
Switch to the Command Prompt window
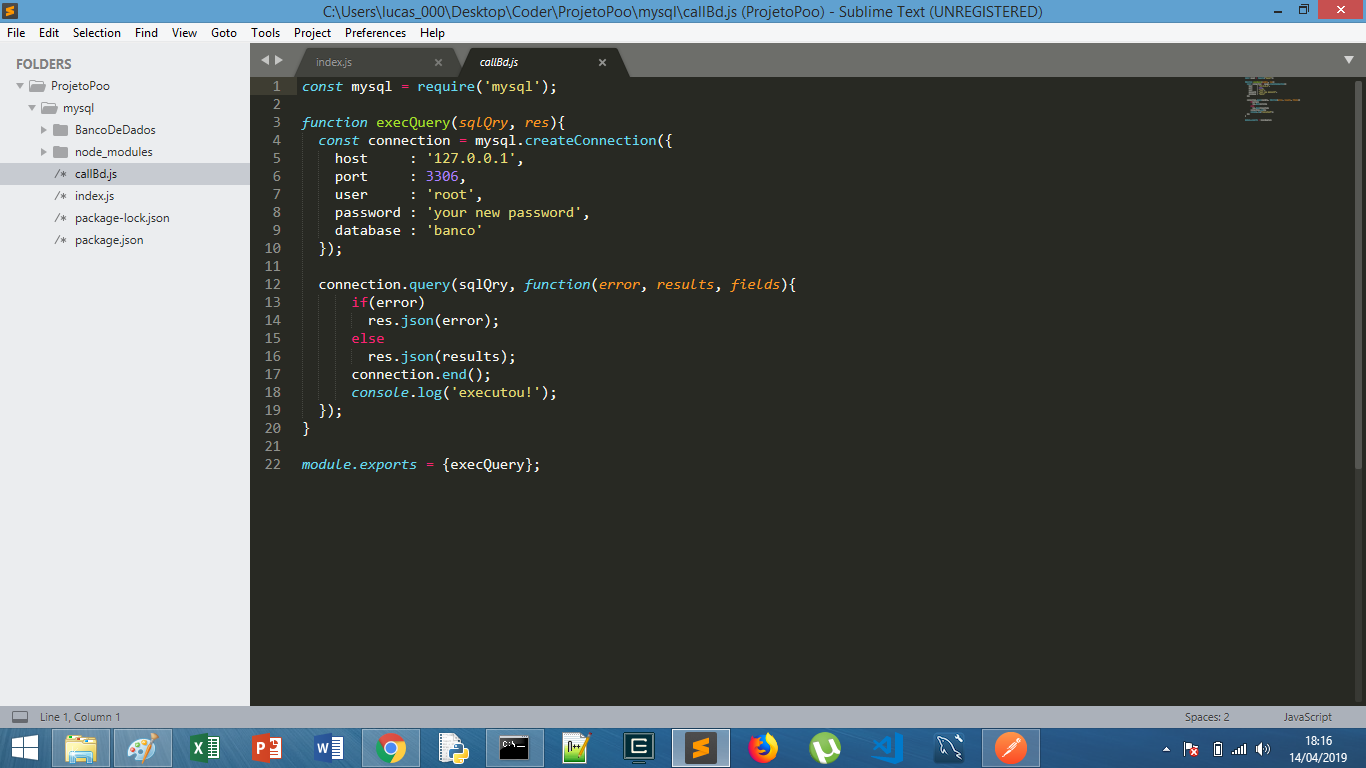[x=515, y=748]
